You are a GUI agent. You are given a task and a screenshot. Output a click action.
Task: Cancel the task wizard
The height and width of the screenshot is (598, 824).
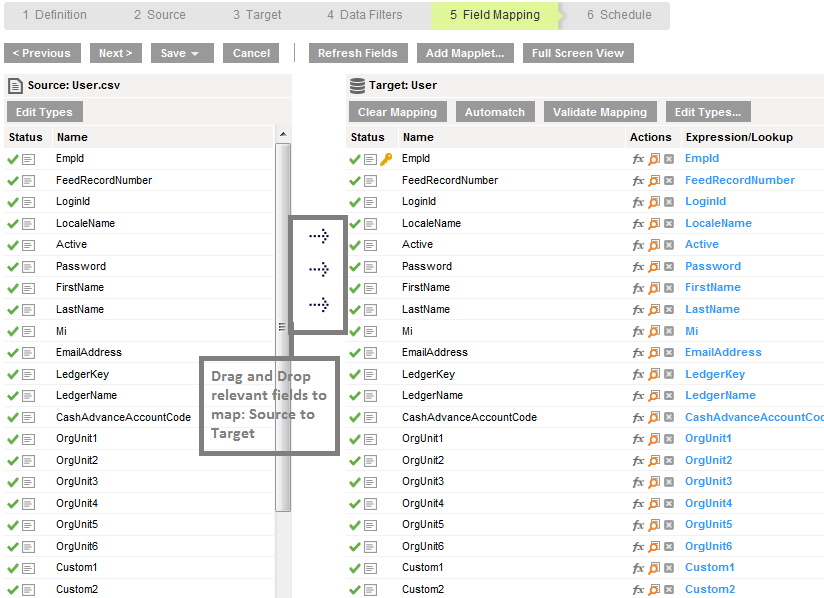(251, 53)
